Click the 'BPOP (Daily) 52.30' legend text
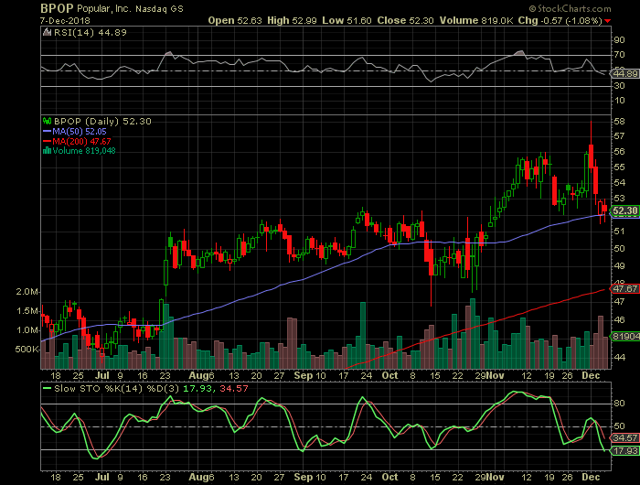 tap(102, 121)
